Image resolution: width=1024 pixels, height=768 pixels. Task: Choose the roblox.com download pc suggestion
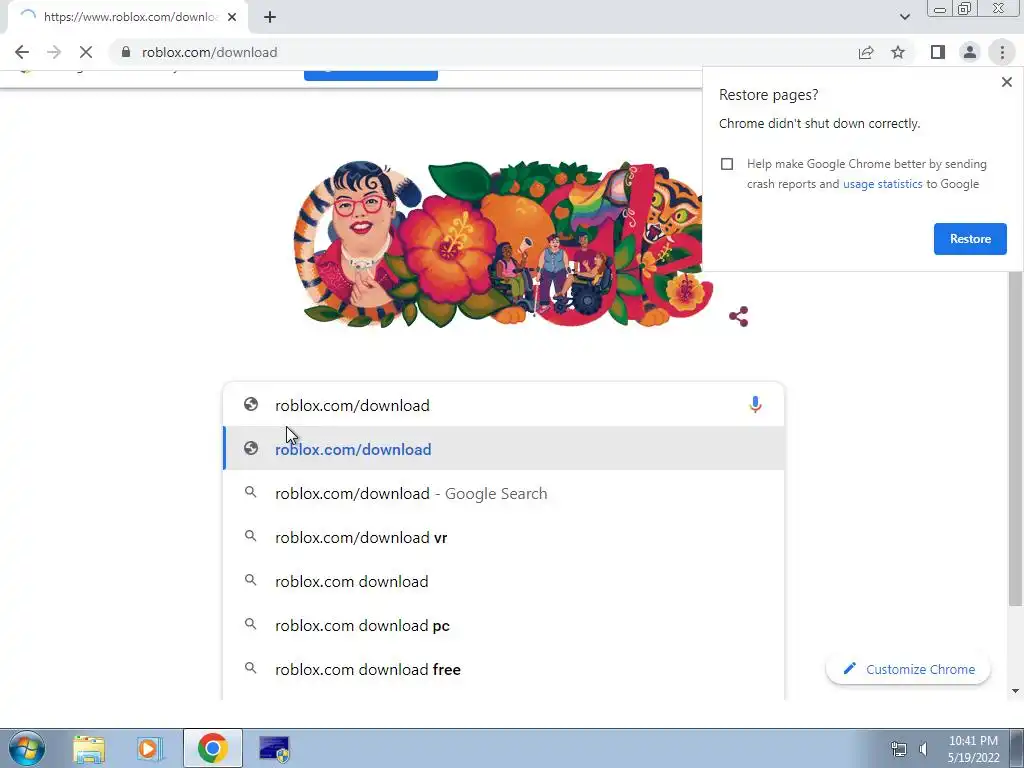503,626
